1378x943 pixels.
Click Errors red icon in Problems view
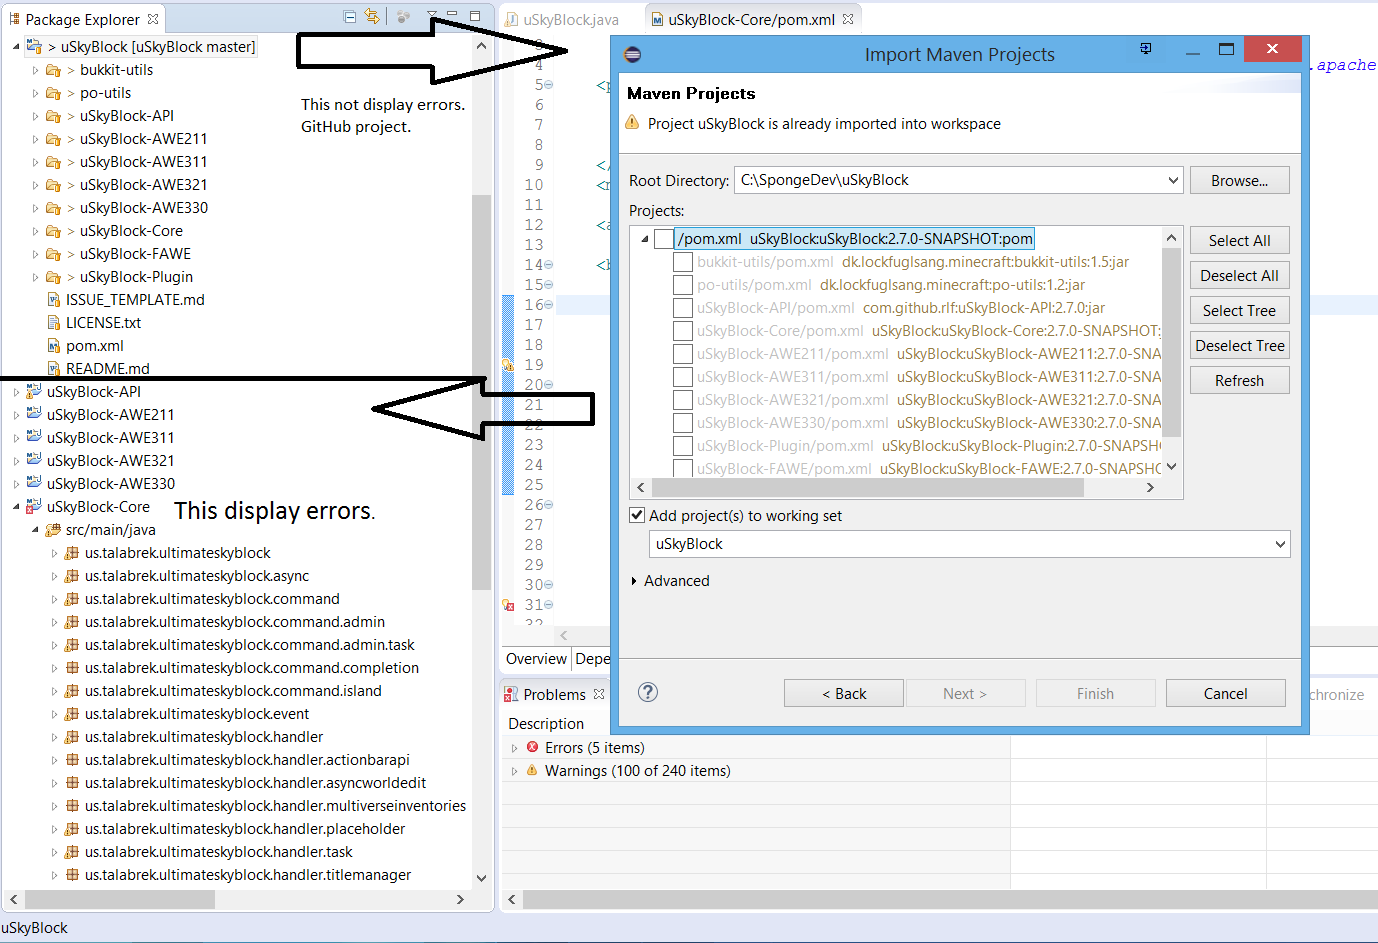533,747
